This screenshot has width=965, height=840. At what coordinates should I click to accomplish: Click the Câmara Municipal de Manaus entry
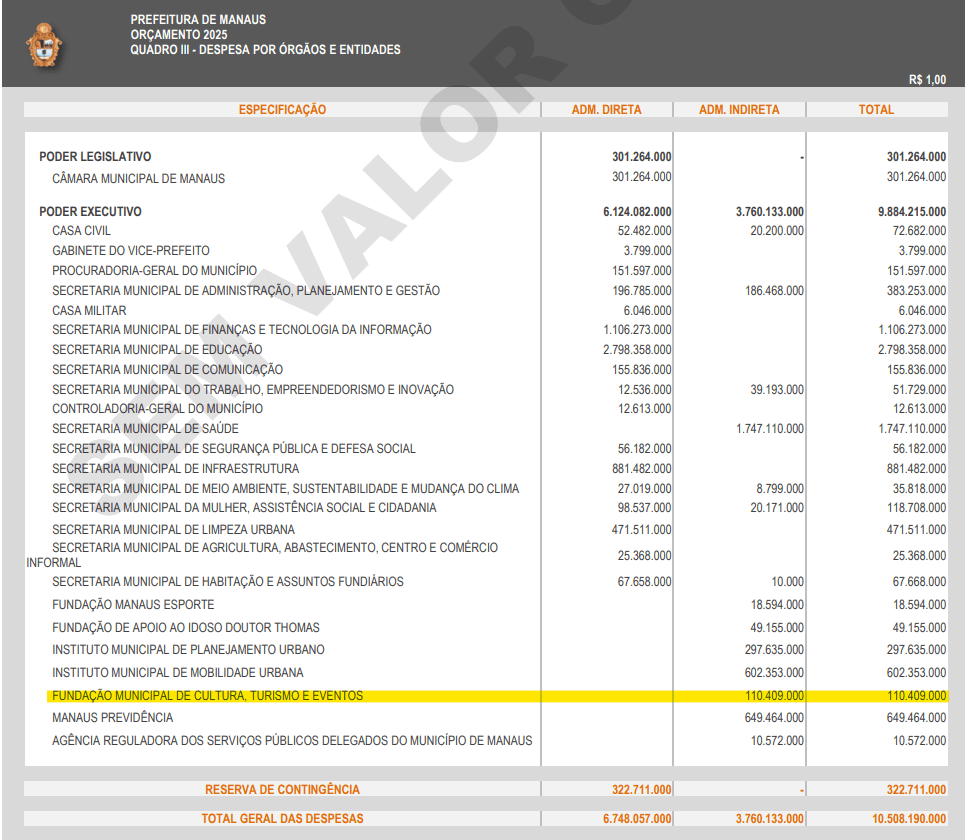[x=138, y=179]
